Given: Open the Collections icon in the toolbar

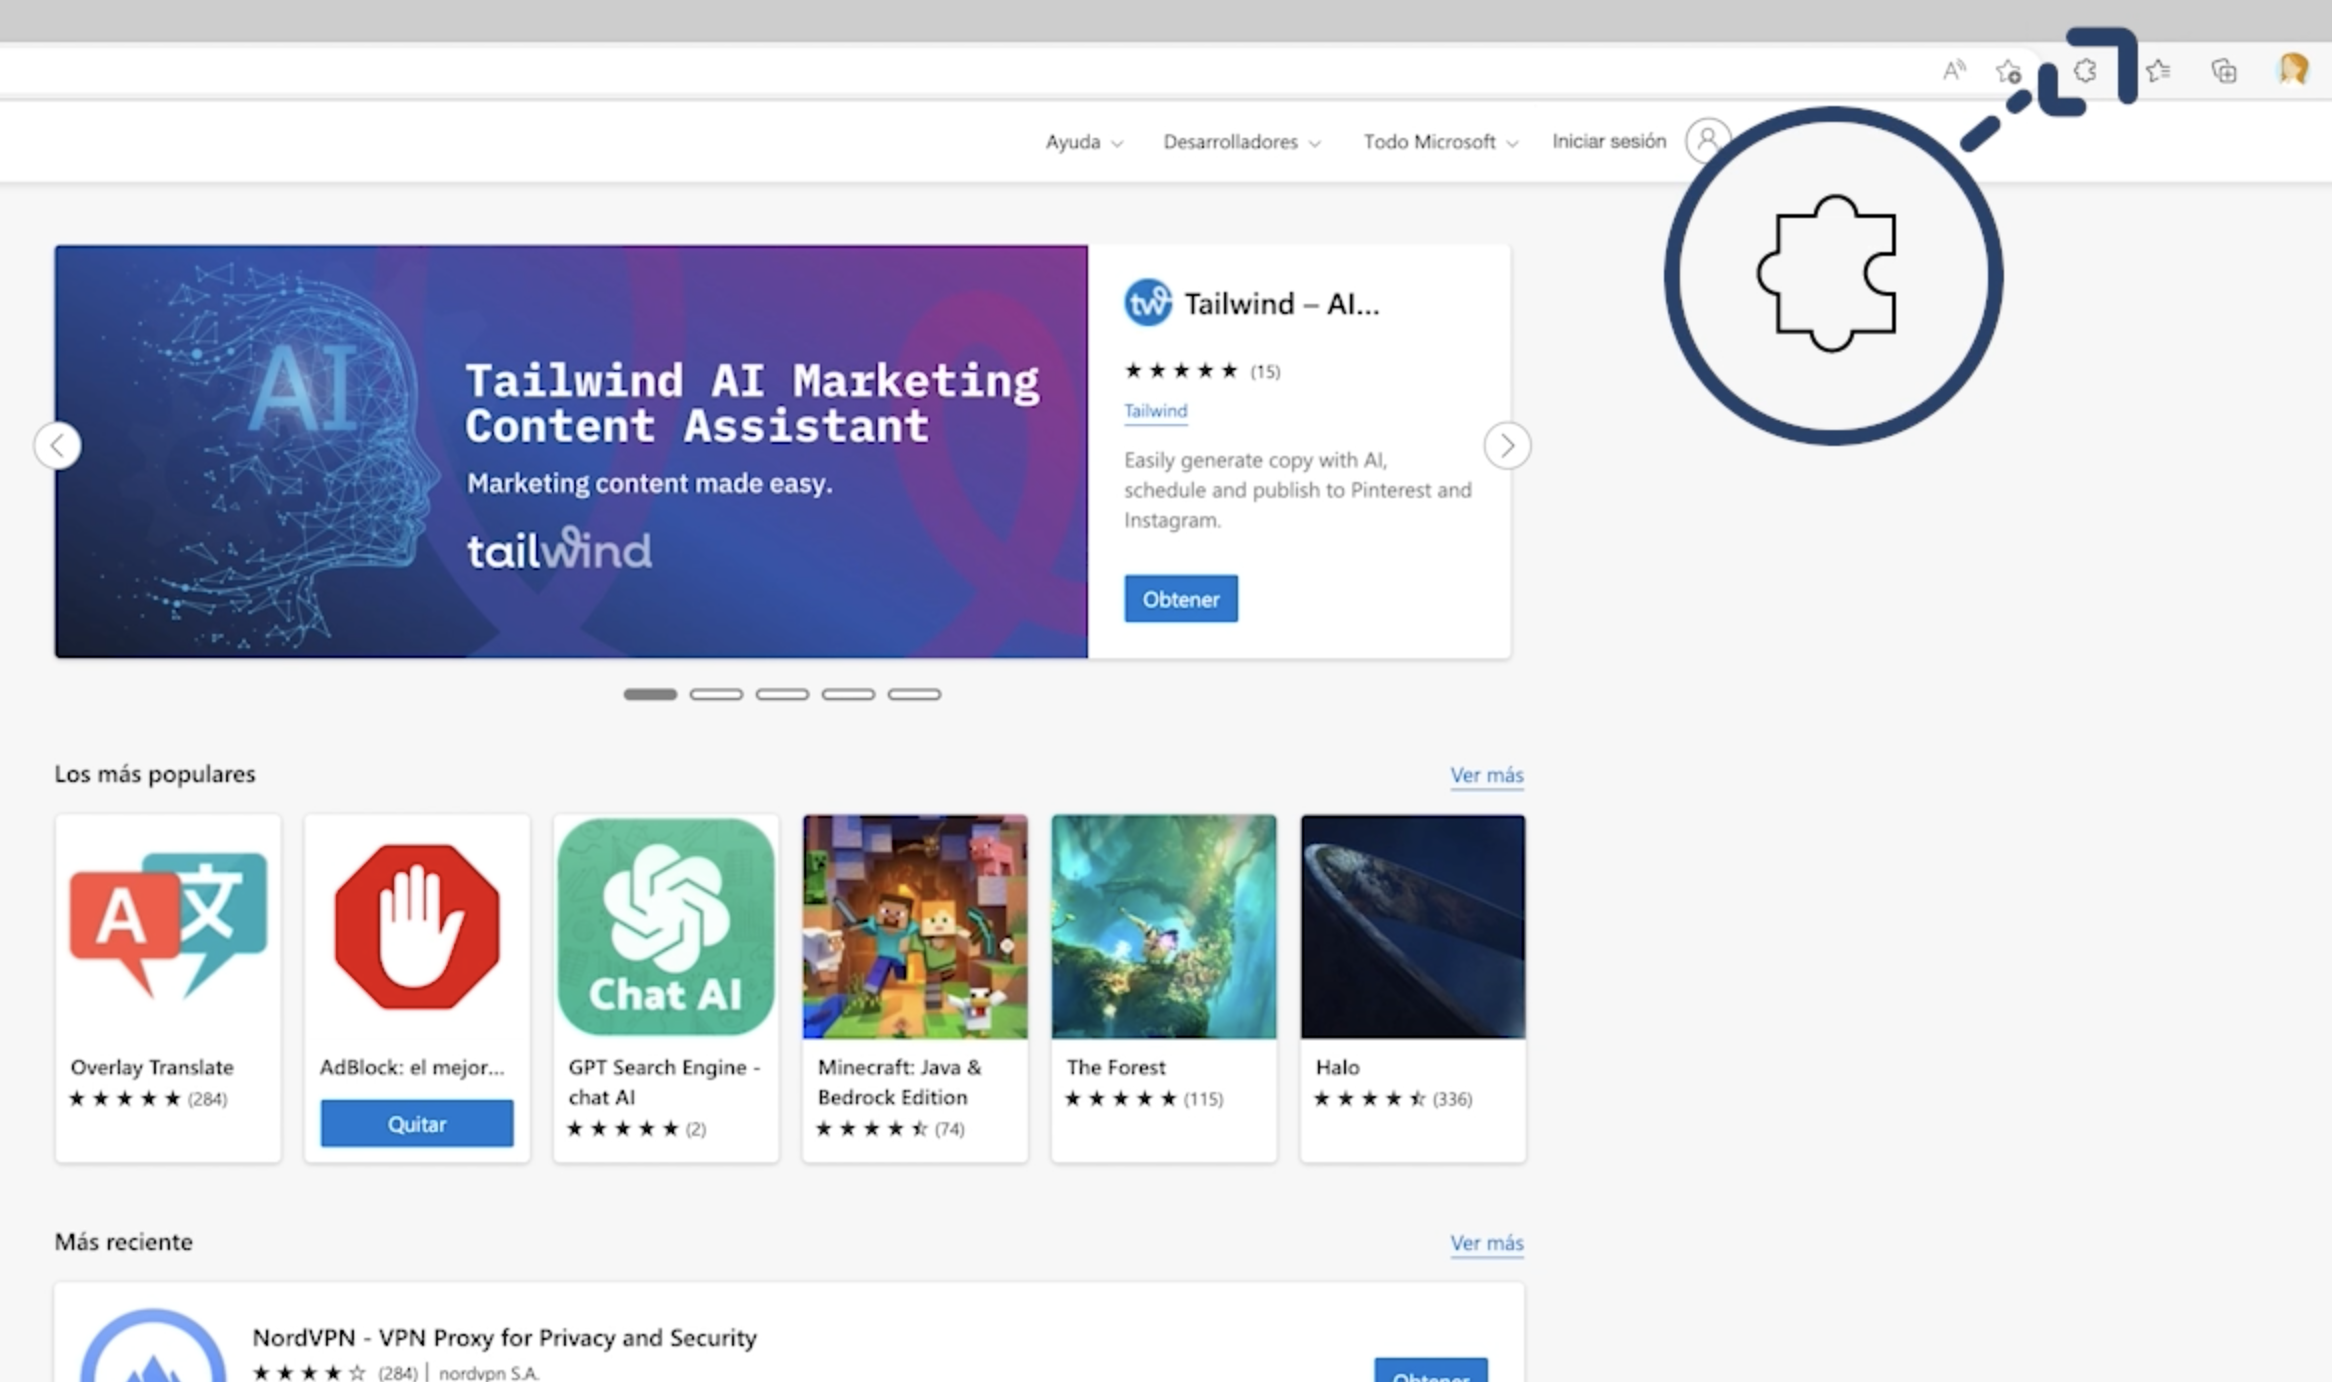Looking at the screenshot, I should point(2222,70).
